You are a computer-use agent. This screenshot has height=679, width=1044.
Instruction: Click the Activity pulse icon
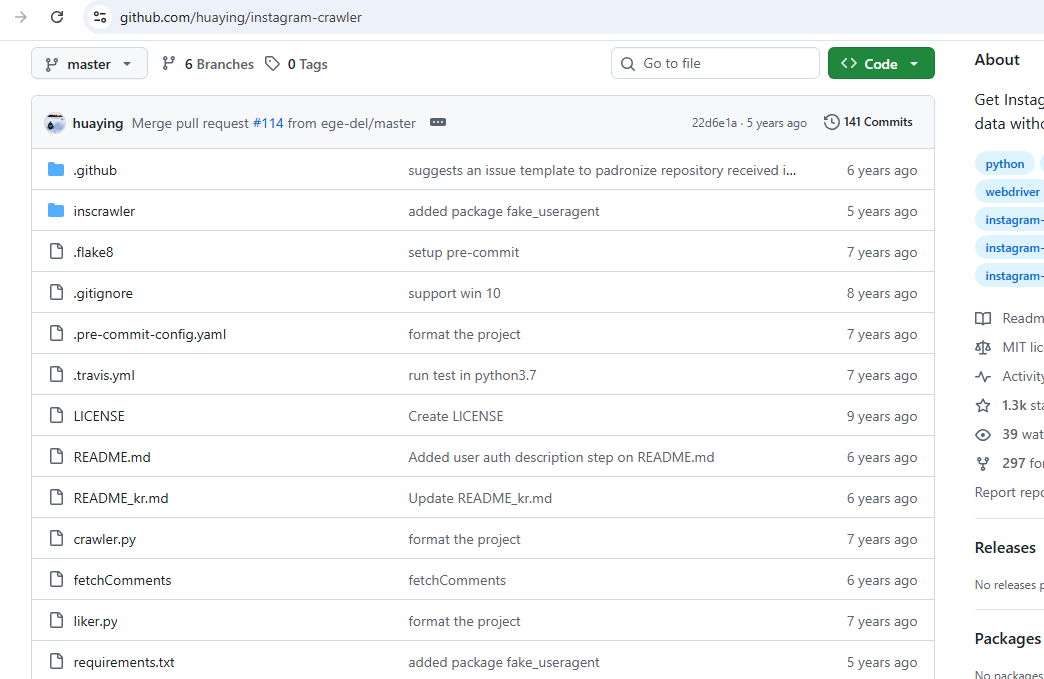tap(983, 376)
